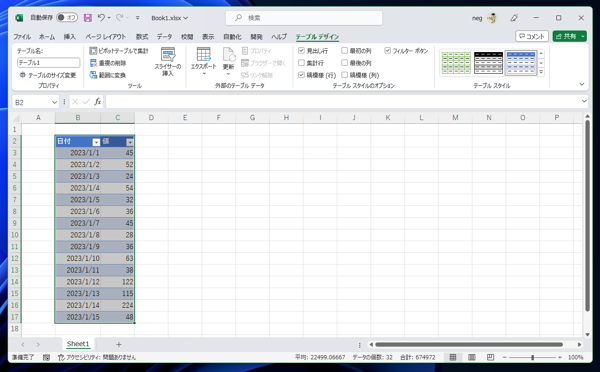The image size is (600, 372).
Task: Toggle the 縞模様 (列) checkbox
Action: tap(344, 75)
